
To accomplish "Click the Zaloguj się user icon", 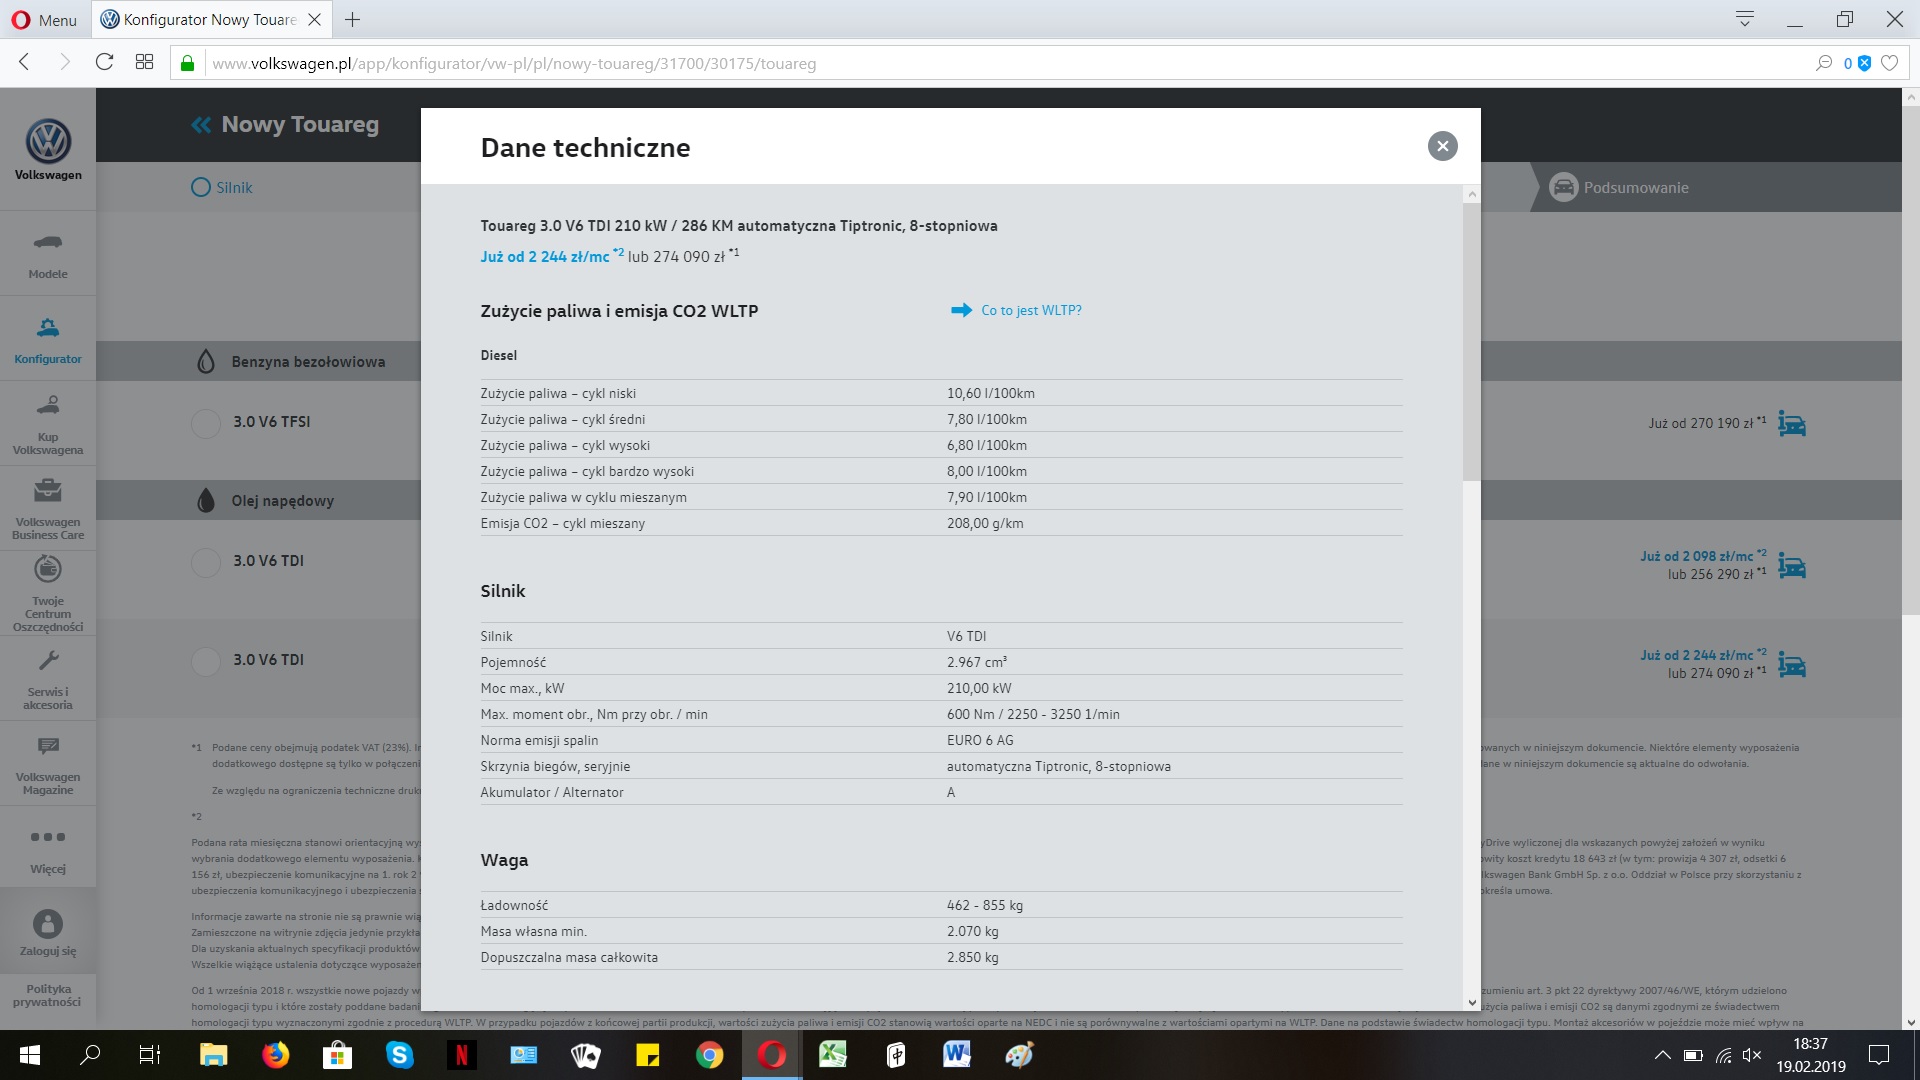I will 48,924.
